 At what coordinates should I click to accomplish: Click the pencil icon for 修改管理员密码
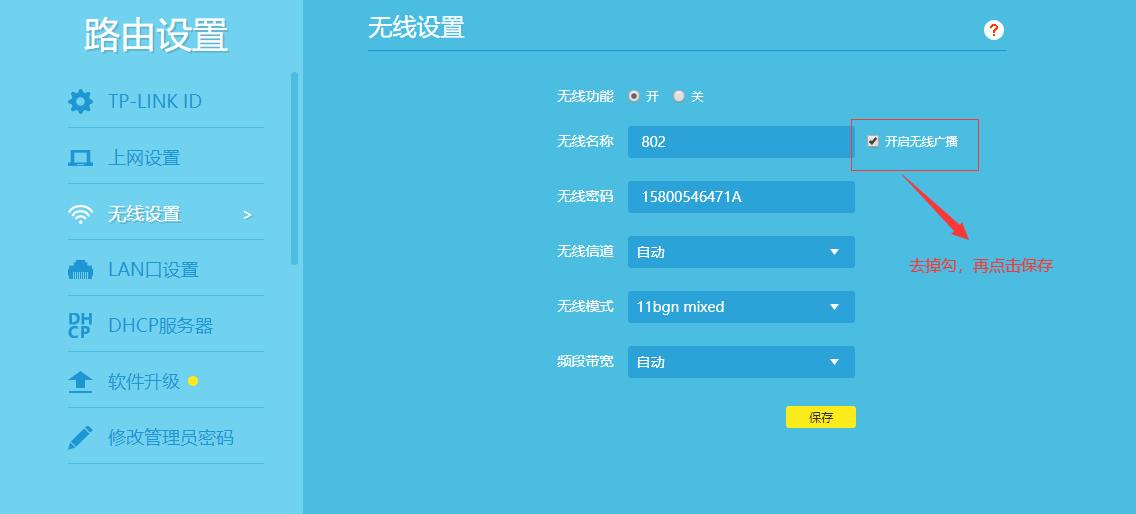point(80,437)
